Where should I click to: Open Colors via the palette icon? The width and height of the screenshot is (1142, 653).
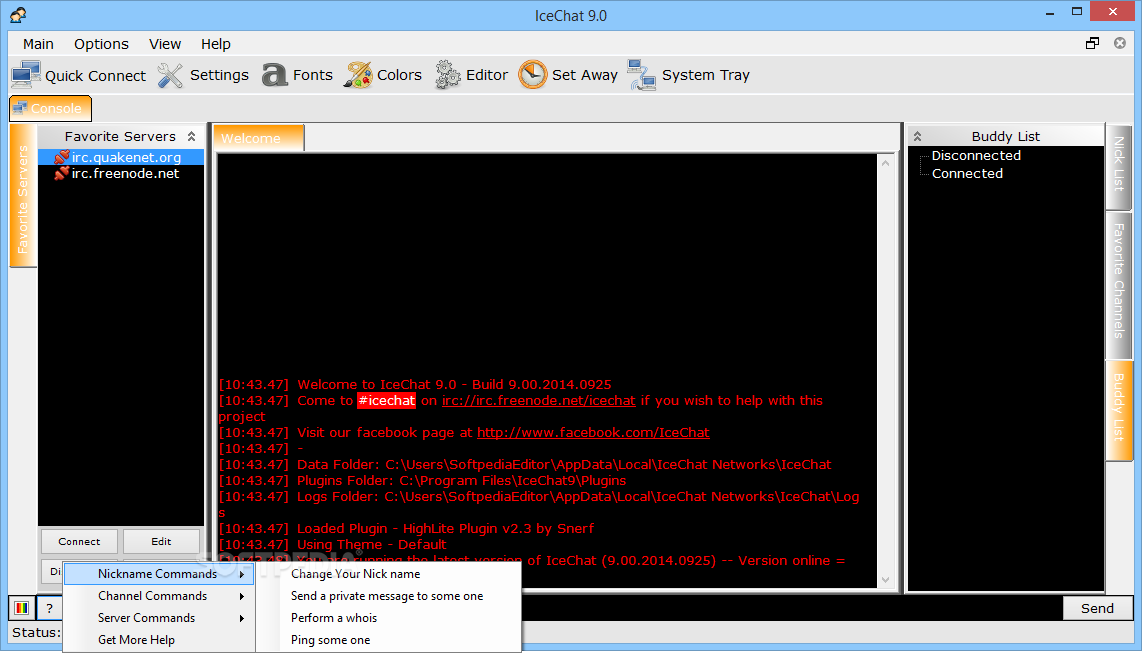(x=358, y=75)
